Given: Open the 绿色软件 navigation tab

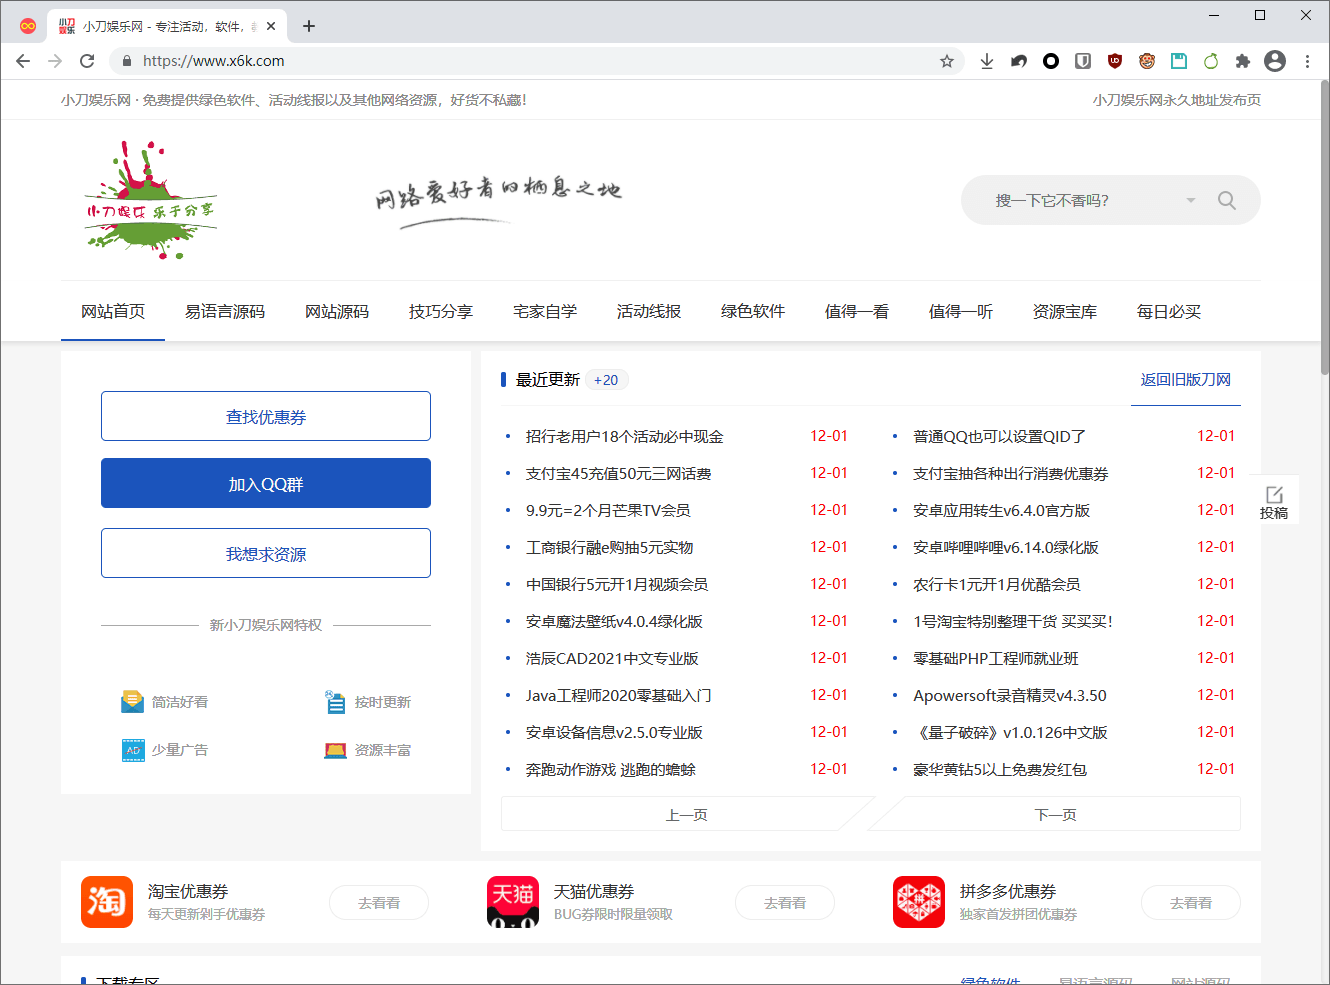Looking at the screenshot, I should click(x=753, y=311).
